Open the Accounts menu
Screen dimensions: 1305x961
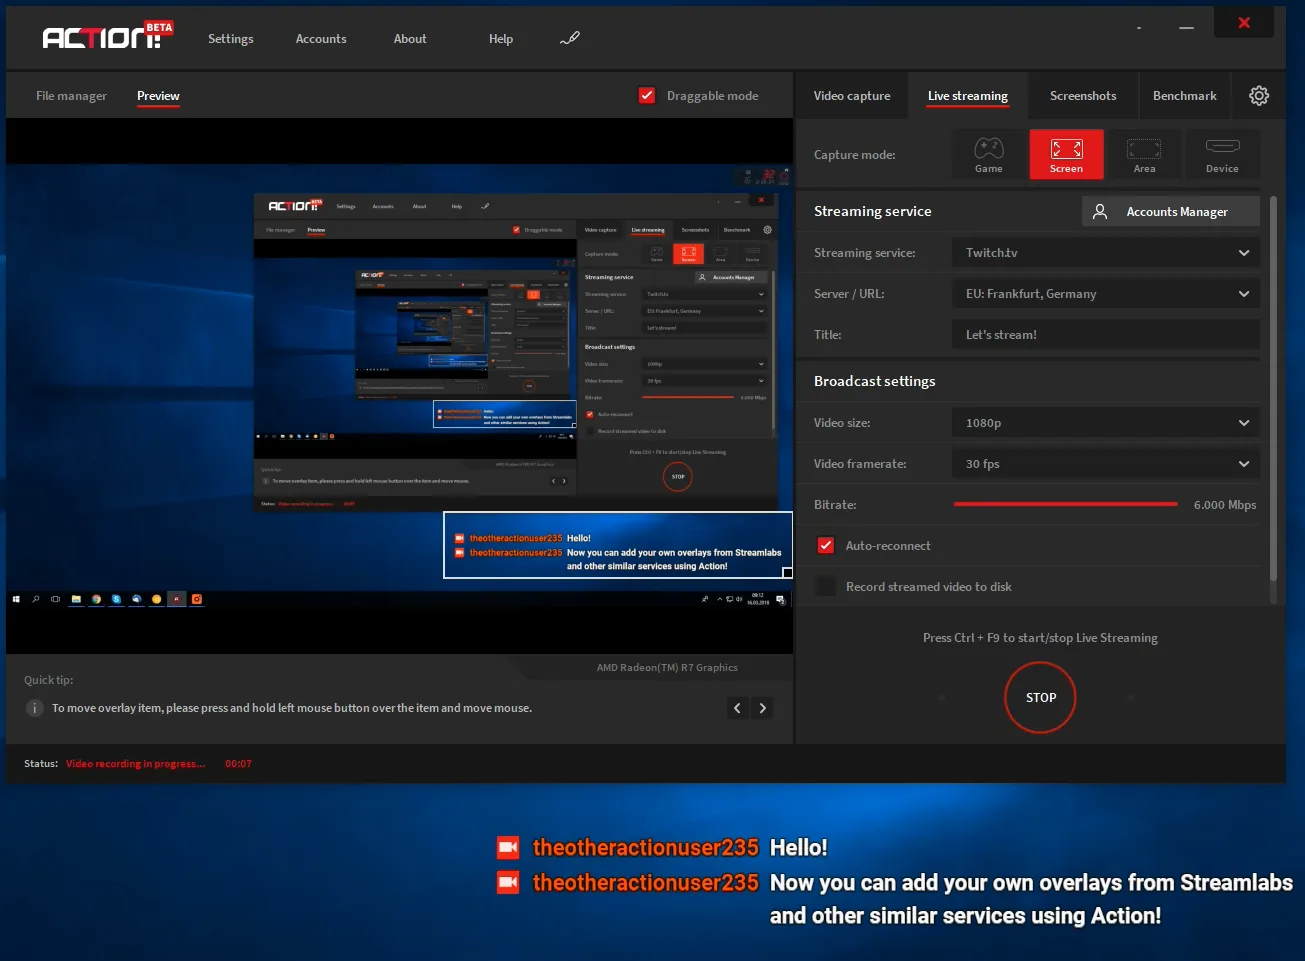pyautogui.click(x=321, y=39)
